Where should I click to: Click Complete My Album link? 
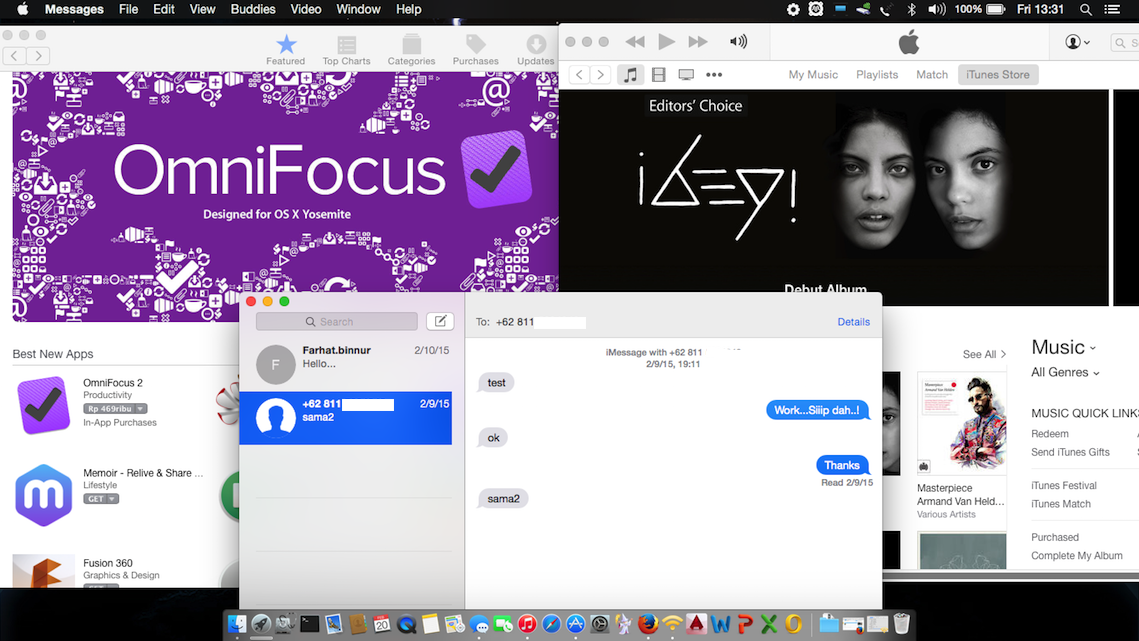click(x=1077, y=555)
